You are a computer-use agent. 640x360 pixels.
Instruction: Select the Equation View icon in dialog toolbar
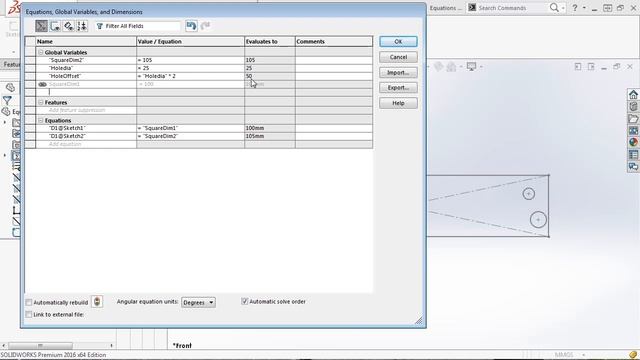point(42,26)
